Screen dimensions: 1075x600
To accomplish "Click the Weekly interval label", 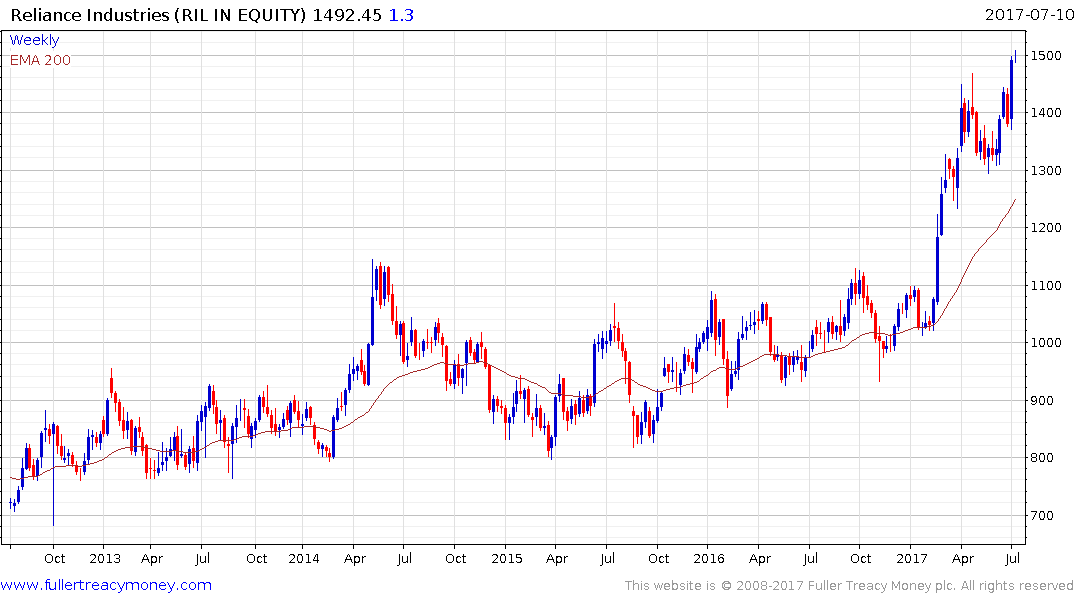I will coord(34,40).
